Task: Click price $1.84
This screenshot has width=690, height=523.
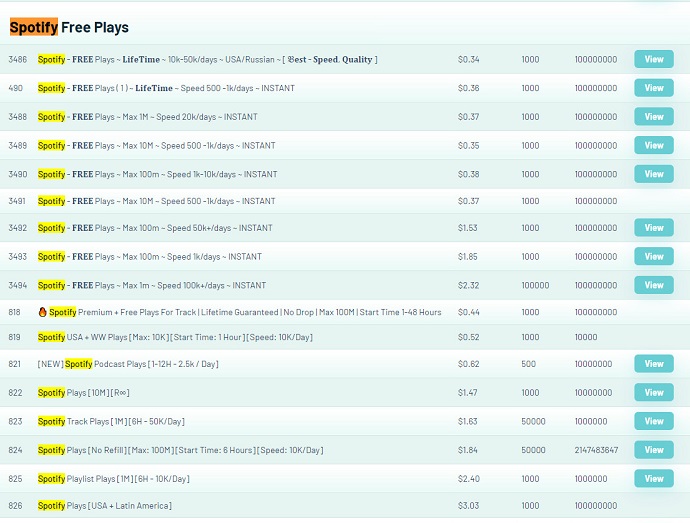Action: (x=467, y=450)
